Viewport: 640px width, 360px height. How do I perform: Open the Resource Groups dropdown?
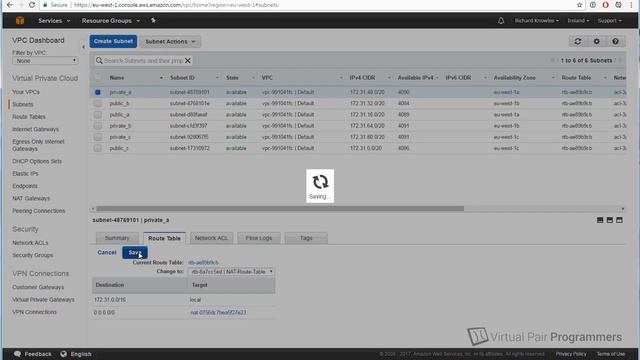click(x=111, y=20)
